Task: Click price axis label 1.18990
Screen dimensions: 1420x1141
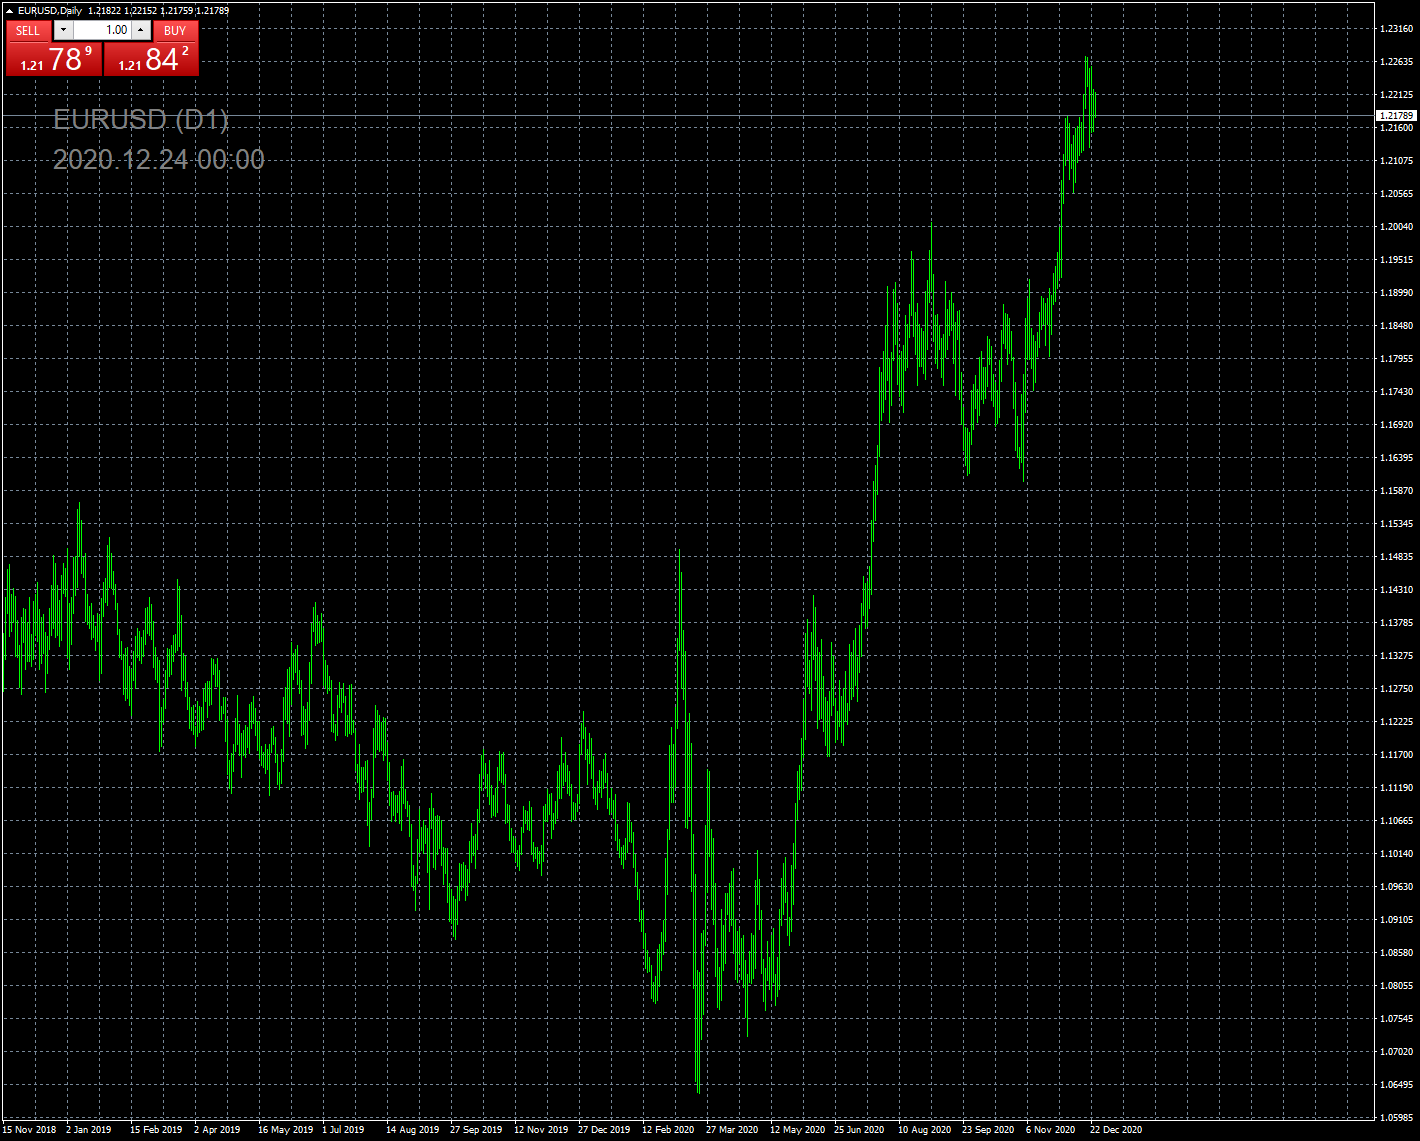Action: 1396,293
